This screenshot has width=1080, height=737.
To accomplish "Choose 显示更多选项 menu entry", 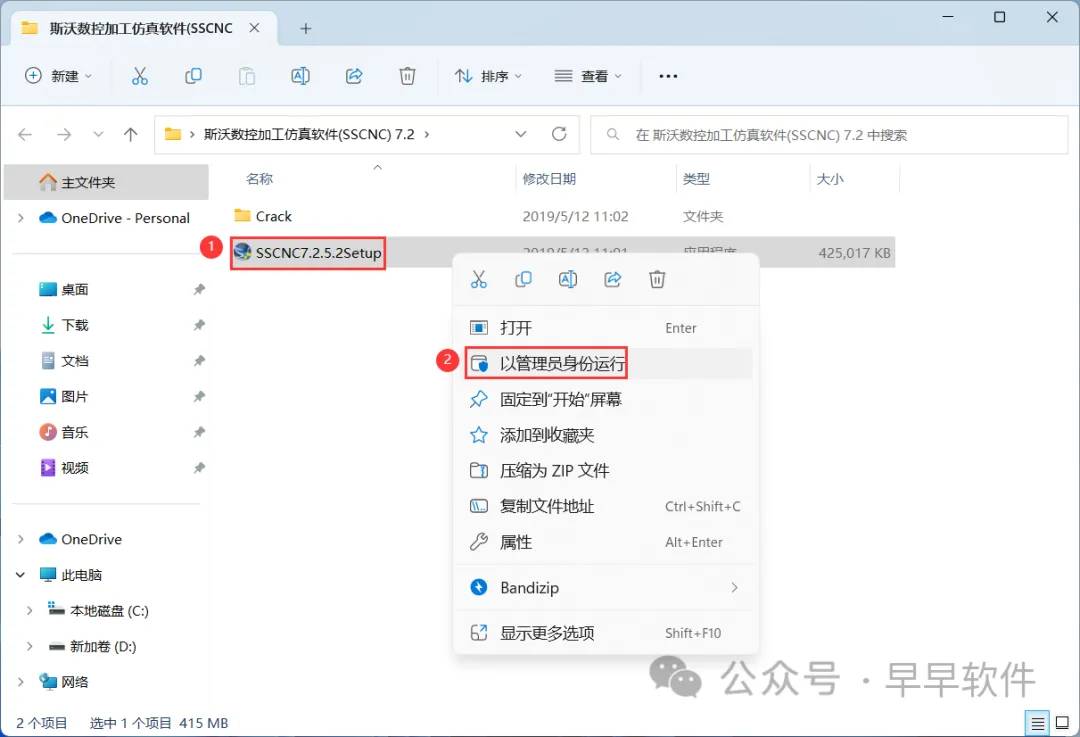I will click(x=605, y=633).
